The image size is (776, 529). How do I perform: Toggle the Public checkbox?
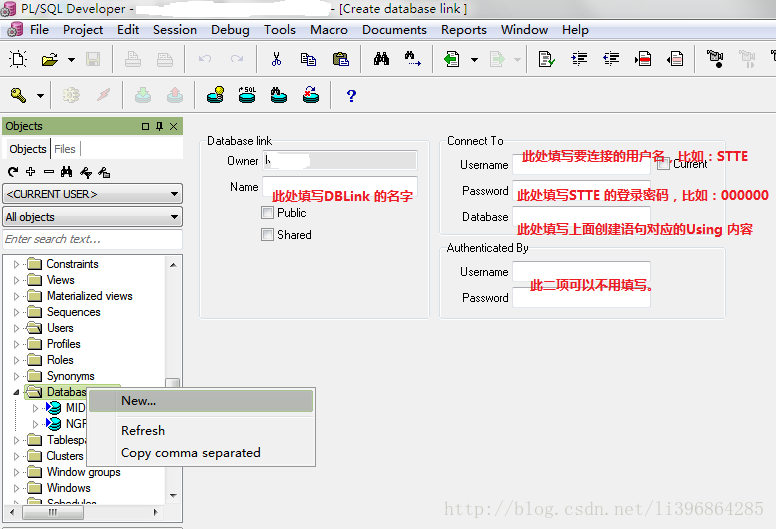[267, 213]
